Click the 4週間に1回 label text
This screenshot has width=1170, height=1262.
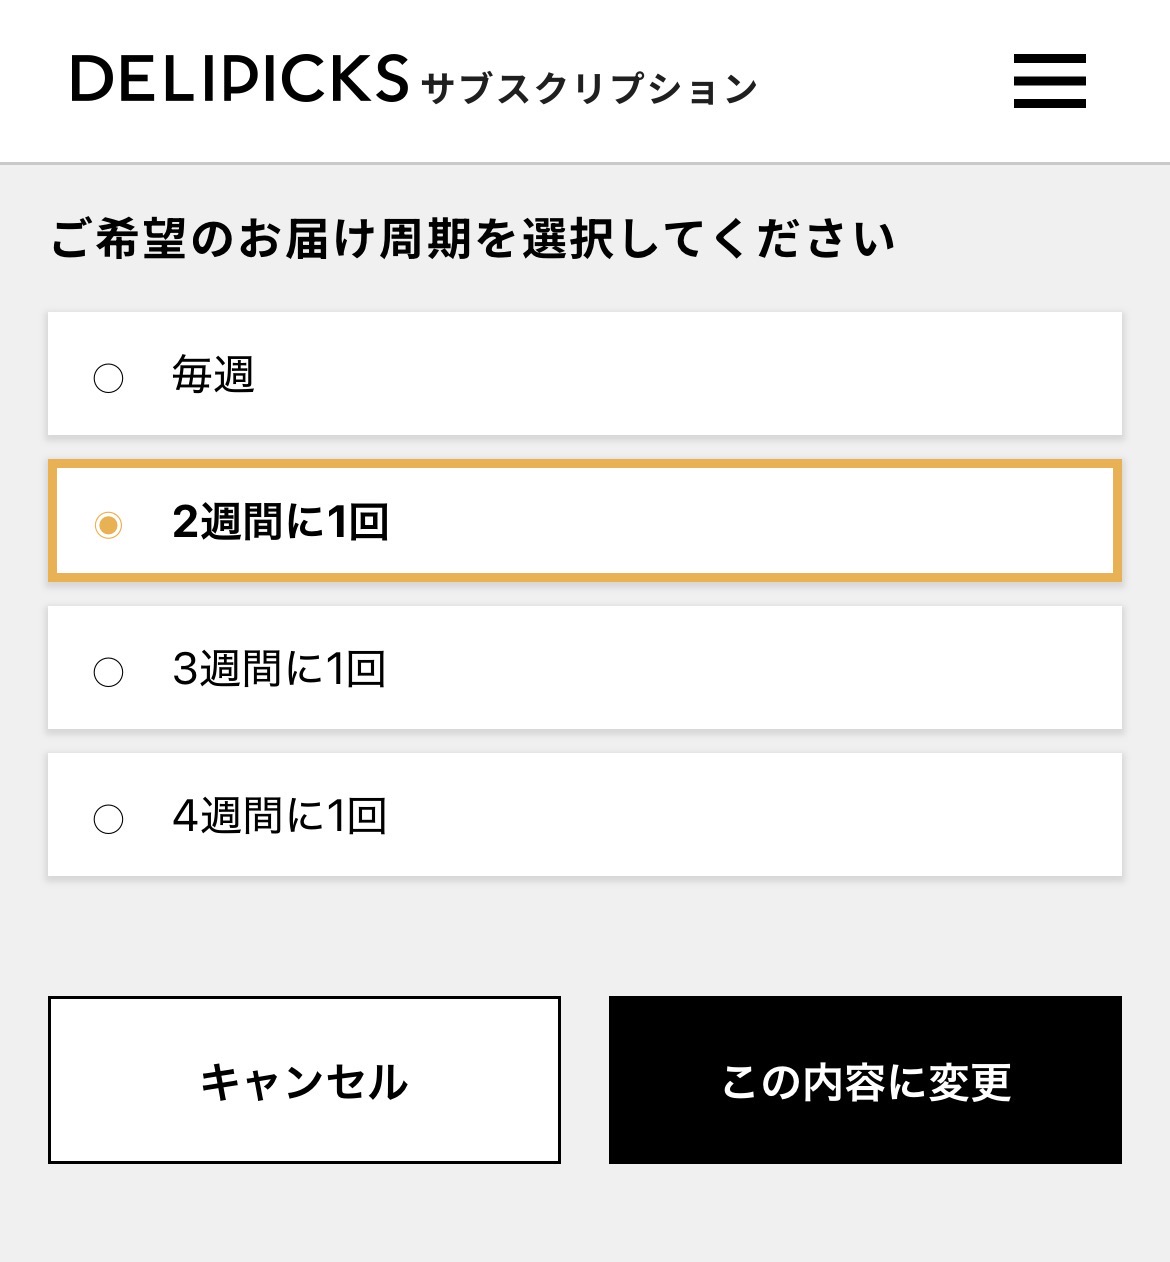point(279,816)
